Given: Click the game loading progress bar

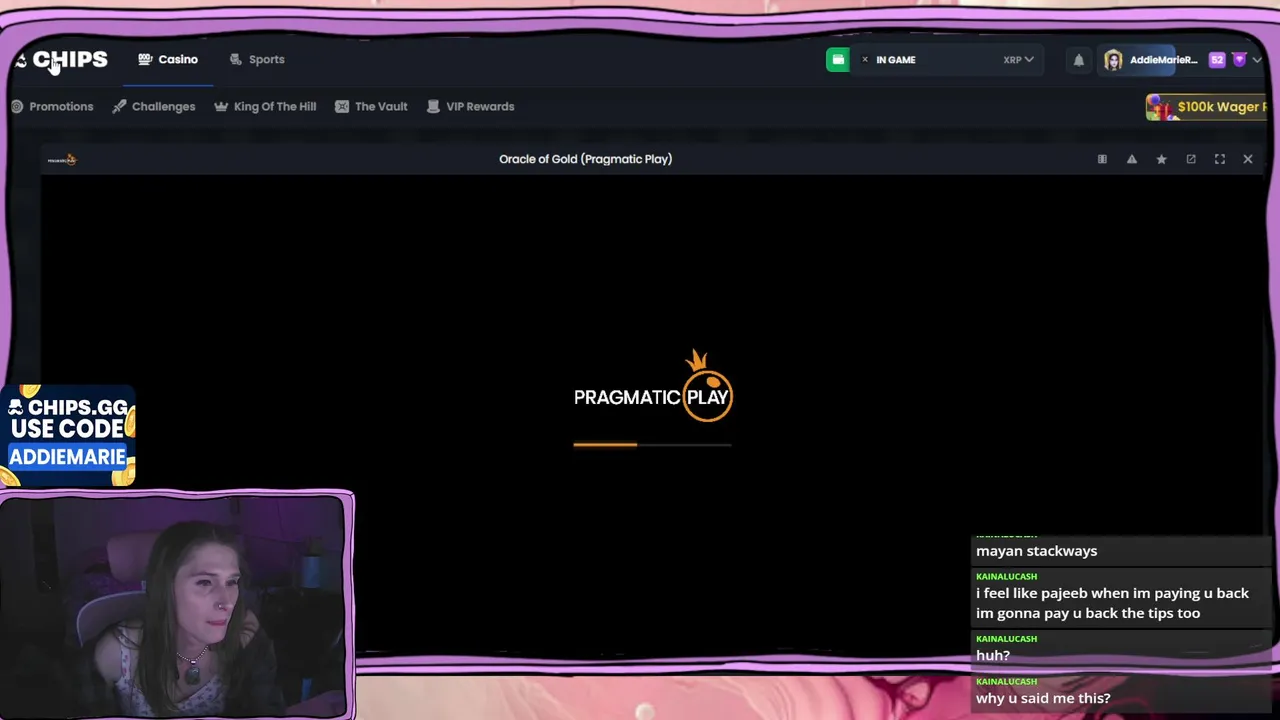Looking at the screenshot, I should coord(652,444).
